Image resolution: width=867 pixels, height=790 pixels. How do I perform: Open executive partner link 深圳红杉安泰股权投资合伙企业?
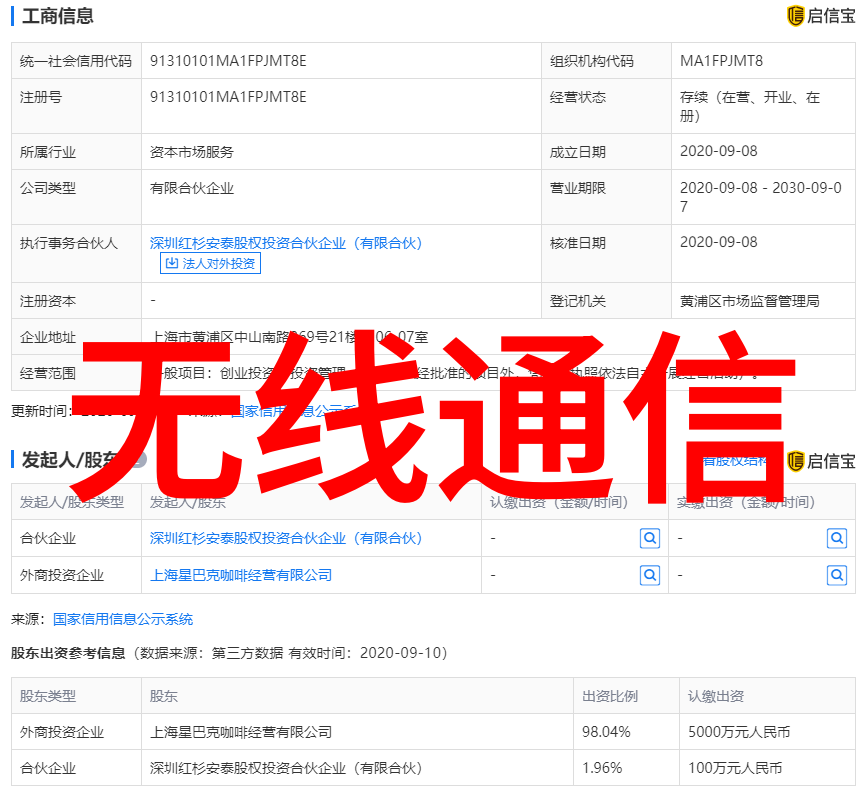click(x=286, y=243)
